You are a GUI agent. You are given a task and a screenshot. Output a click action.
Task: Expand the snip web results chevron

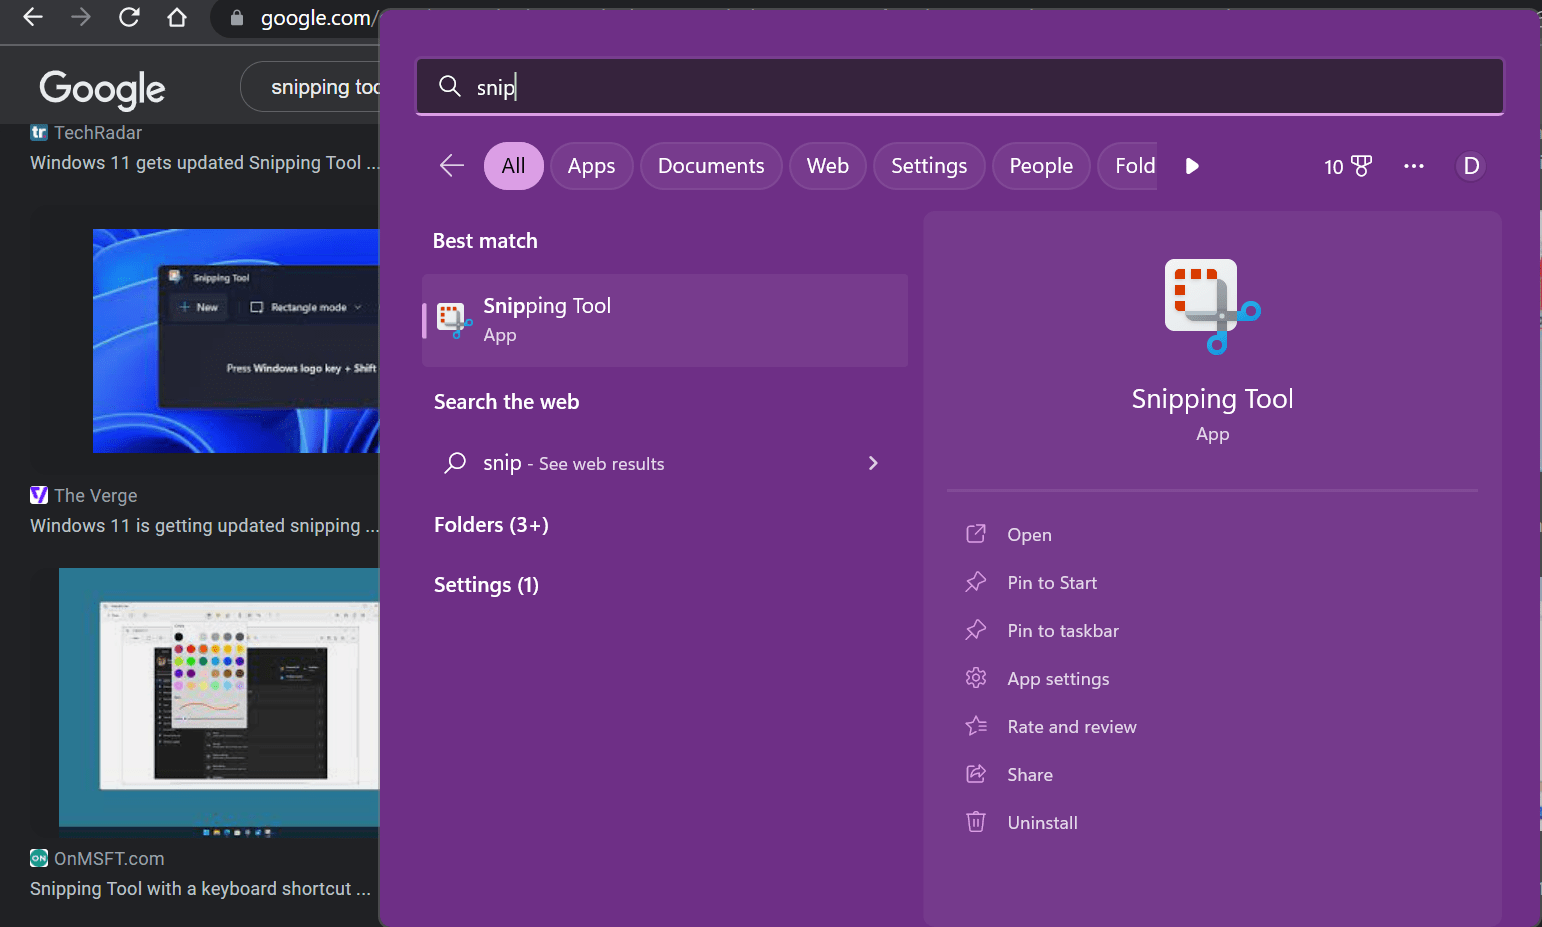pos(873,463)
